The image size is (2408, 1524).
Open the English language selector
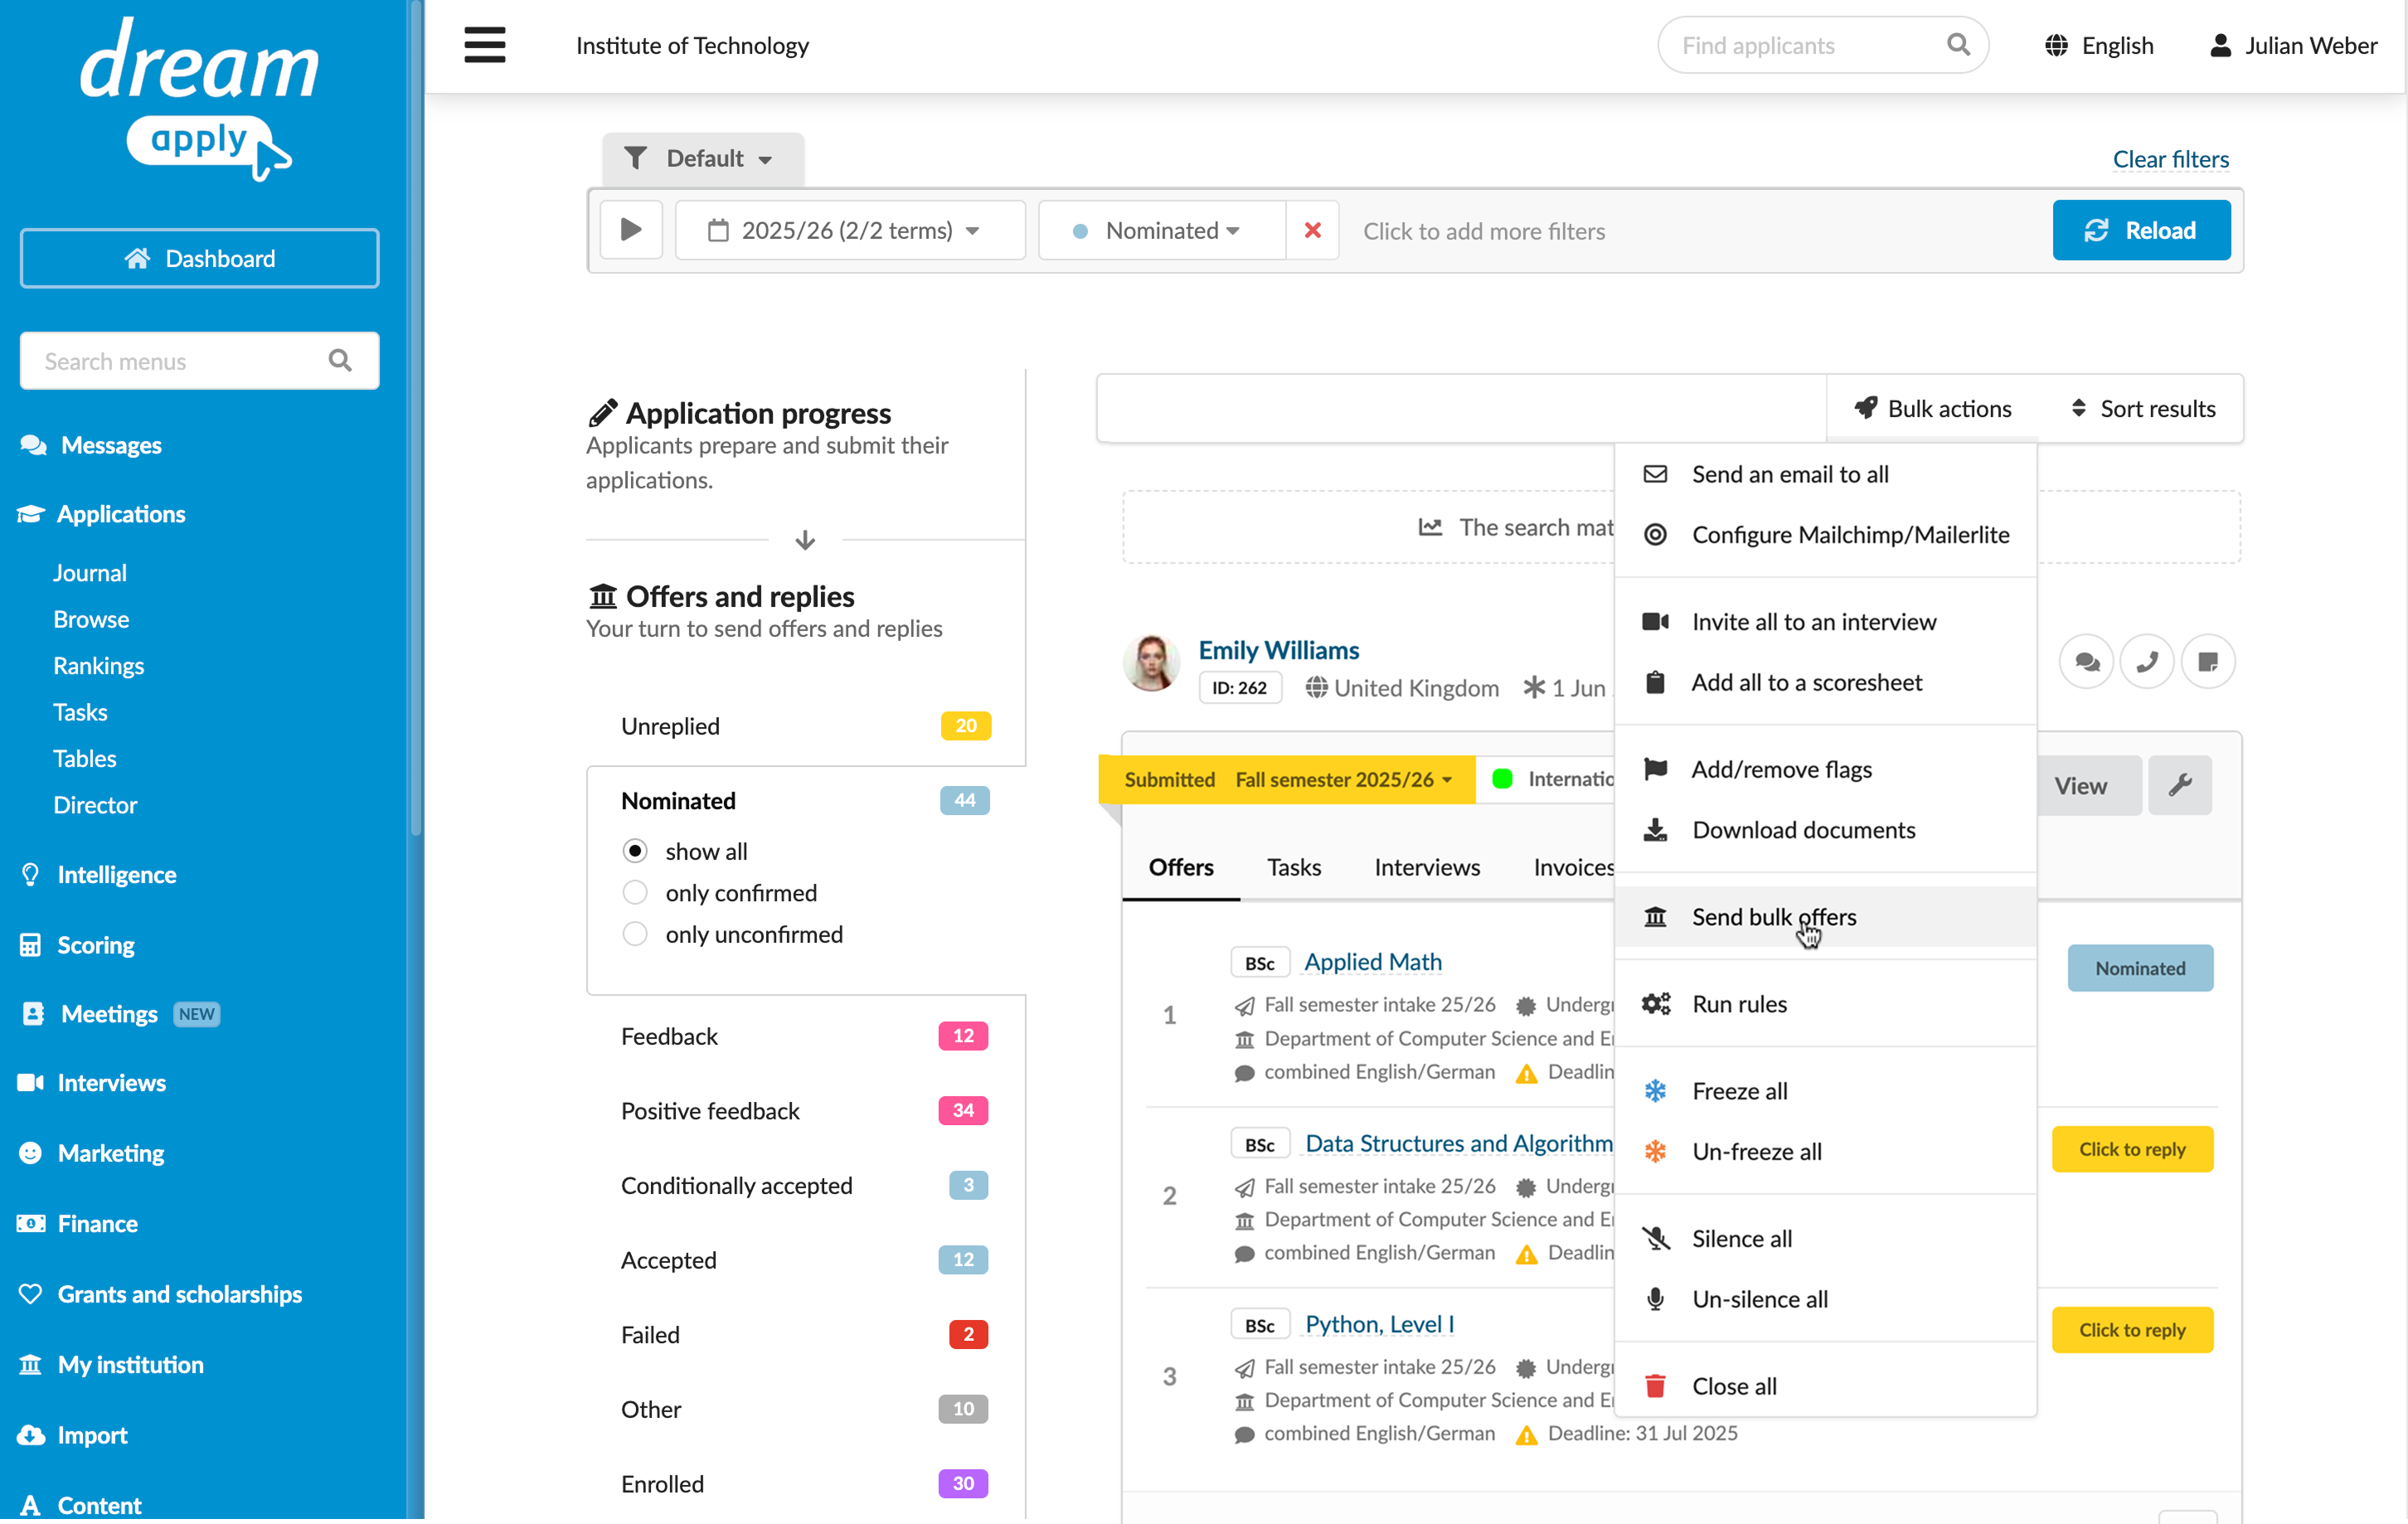(x=2099, y=45)
